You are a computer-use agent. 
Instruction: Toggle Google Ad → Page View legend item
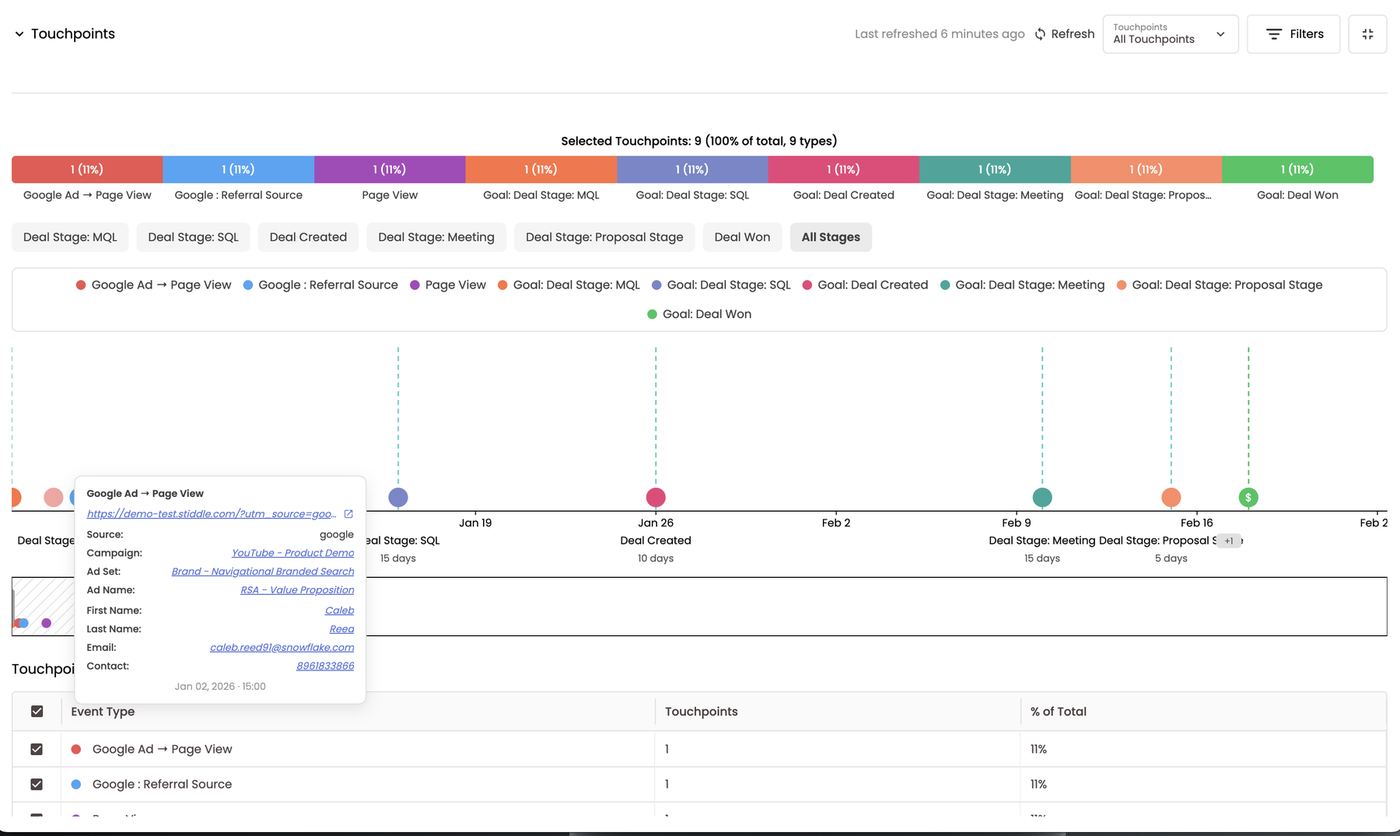(153, 285)
